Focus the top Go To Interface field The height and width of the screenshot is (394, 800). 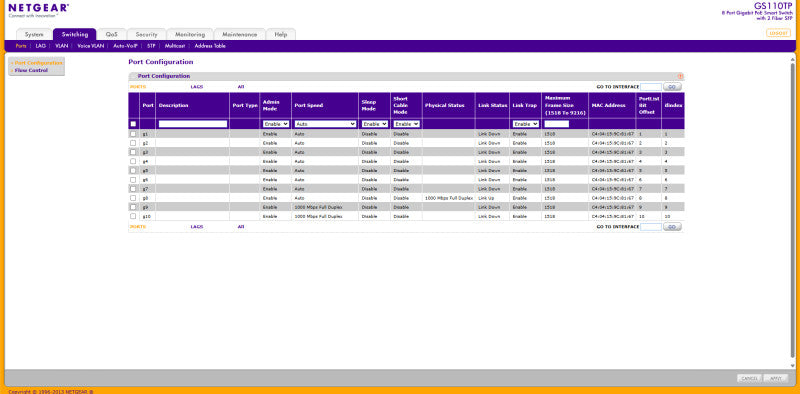[x=651, y=87]
